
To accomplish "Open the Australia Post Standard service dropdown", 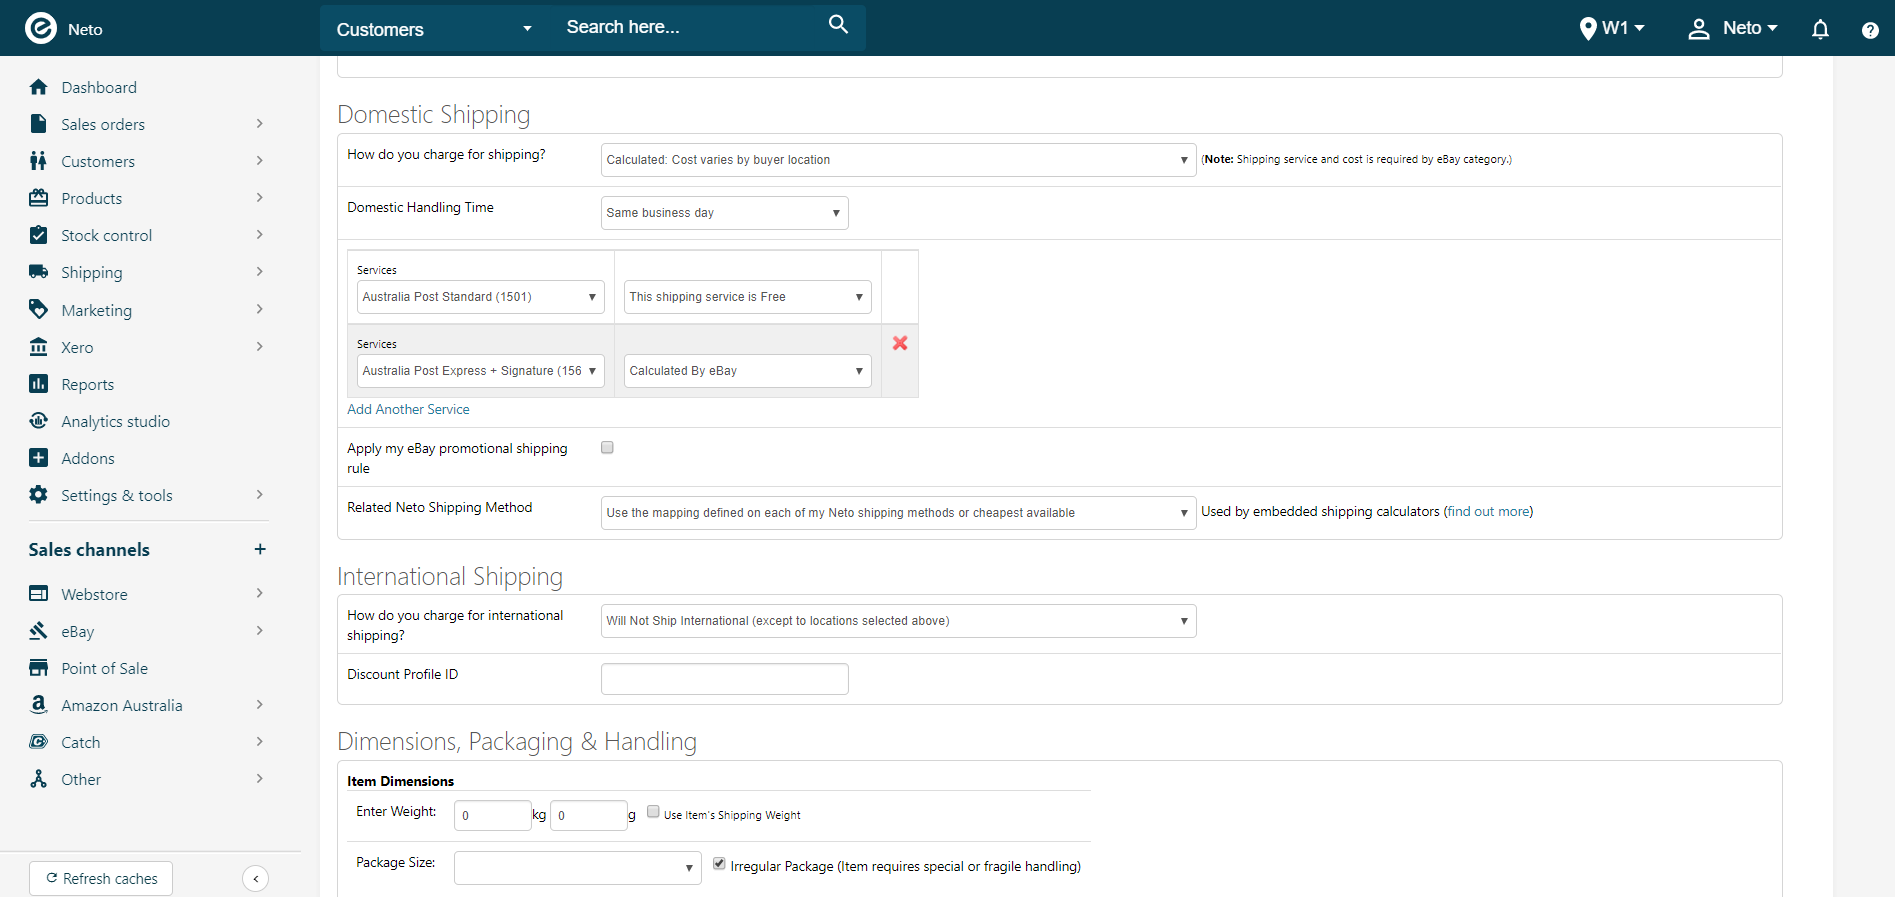I will pyautogui.click(x=480, y=297).
